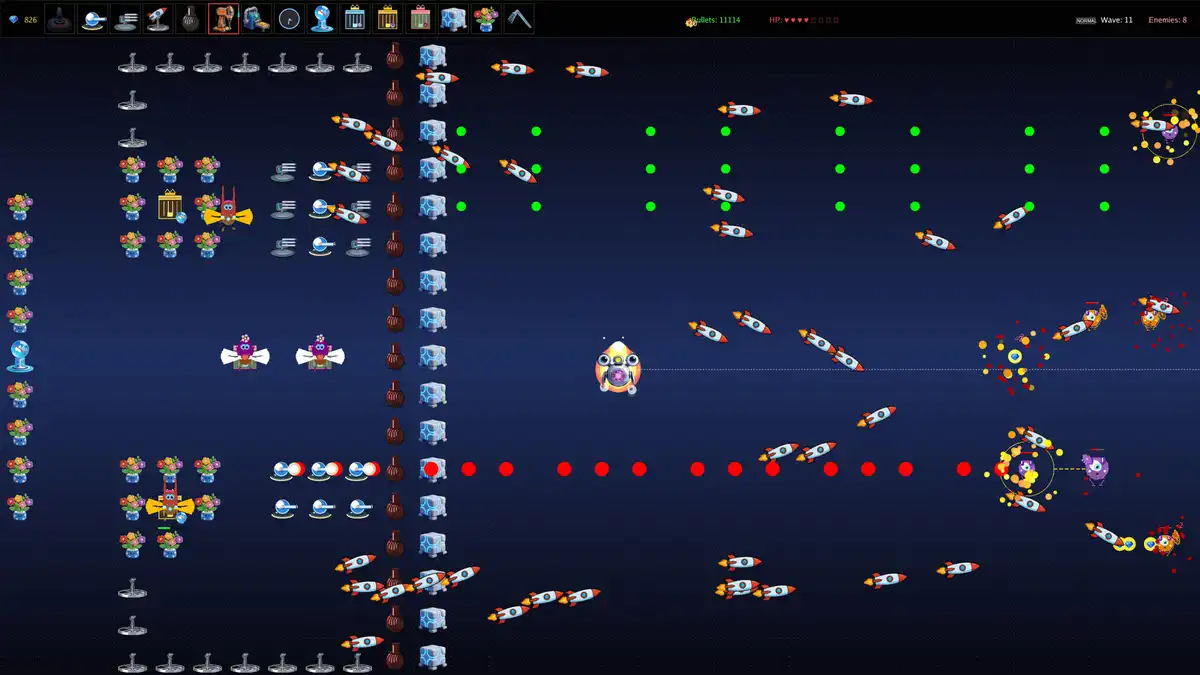Click the blue gem currency counter 826
This screenshot has width=1200, height=675.
click(25, 20)
